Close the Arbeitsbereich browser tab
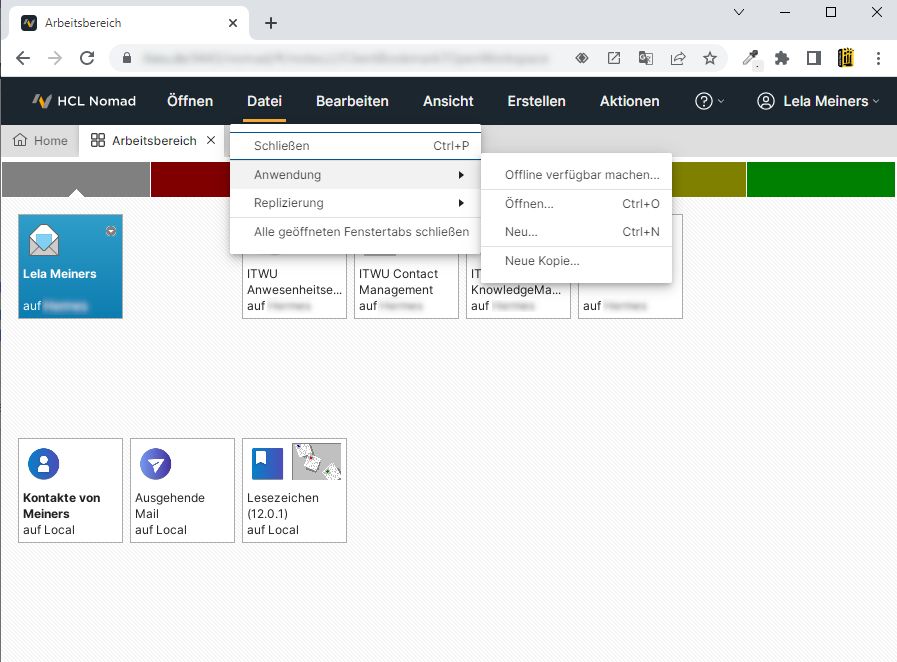The height and width of the screenshot is (662, 897). tap(233, 23)
